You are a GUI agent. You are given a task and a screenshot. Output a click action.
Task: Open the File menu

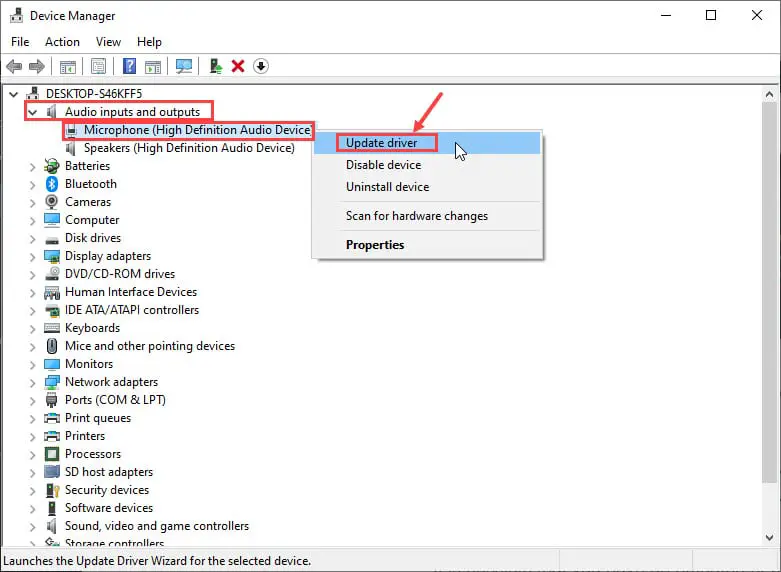20,42
